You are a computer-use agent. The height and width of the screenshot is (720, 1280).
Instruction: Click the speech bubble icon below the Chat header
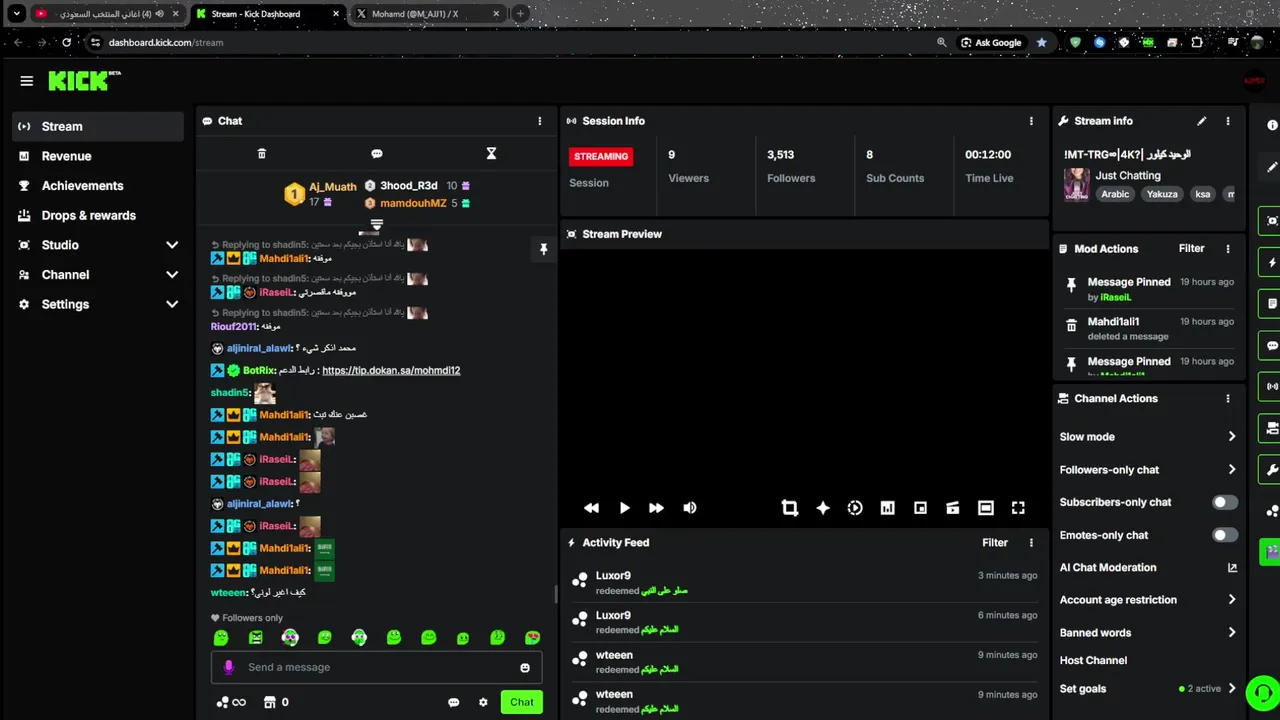[377, 153]
